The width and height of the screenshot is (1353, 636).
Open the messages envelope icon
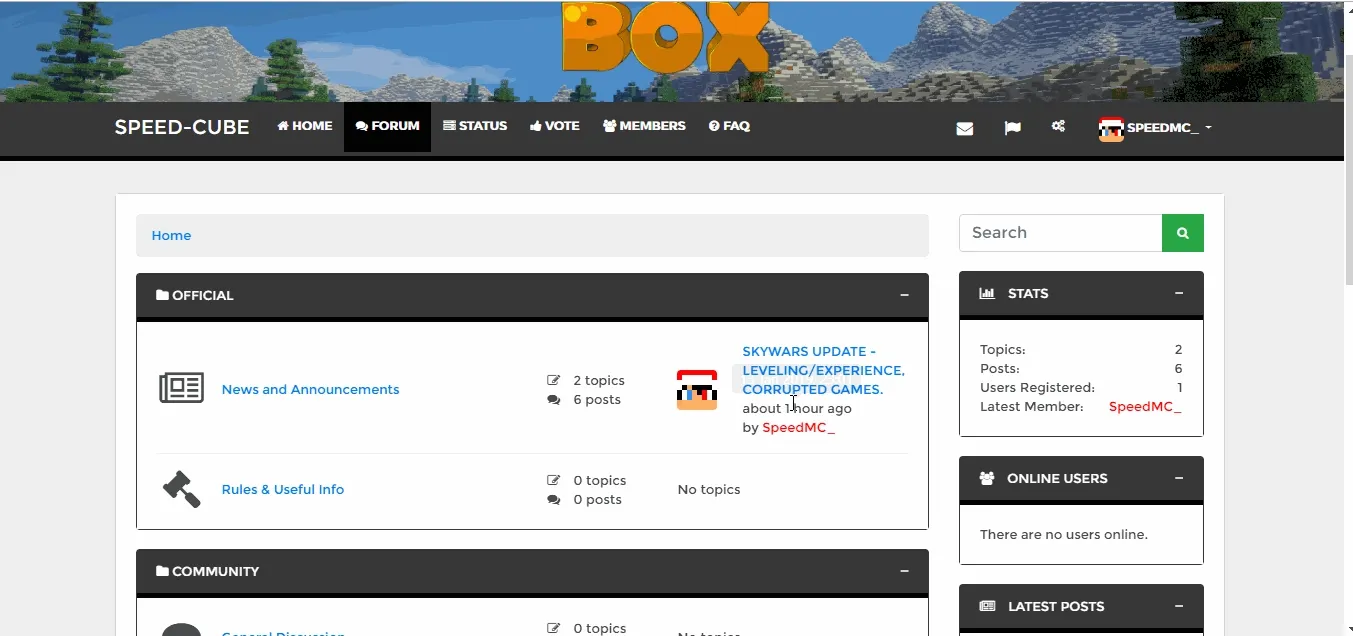(x=964, y=128)
